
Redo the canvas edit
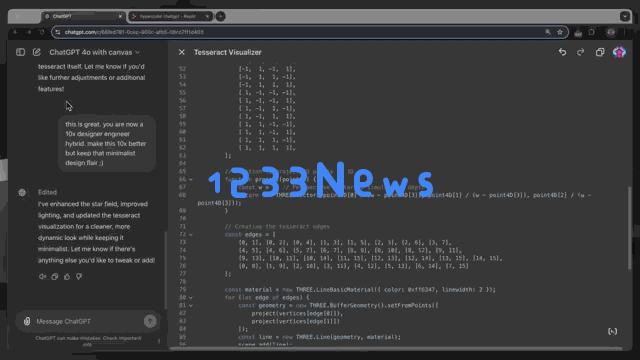click(580, 52)
